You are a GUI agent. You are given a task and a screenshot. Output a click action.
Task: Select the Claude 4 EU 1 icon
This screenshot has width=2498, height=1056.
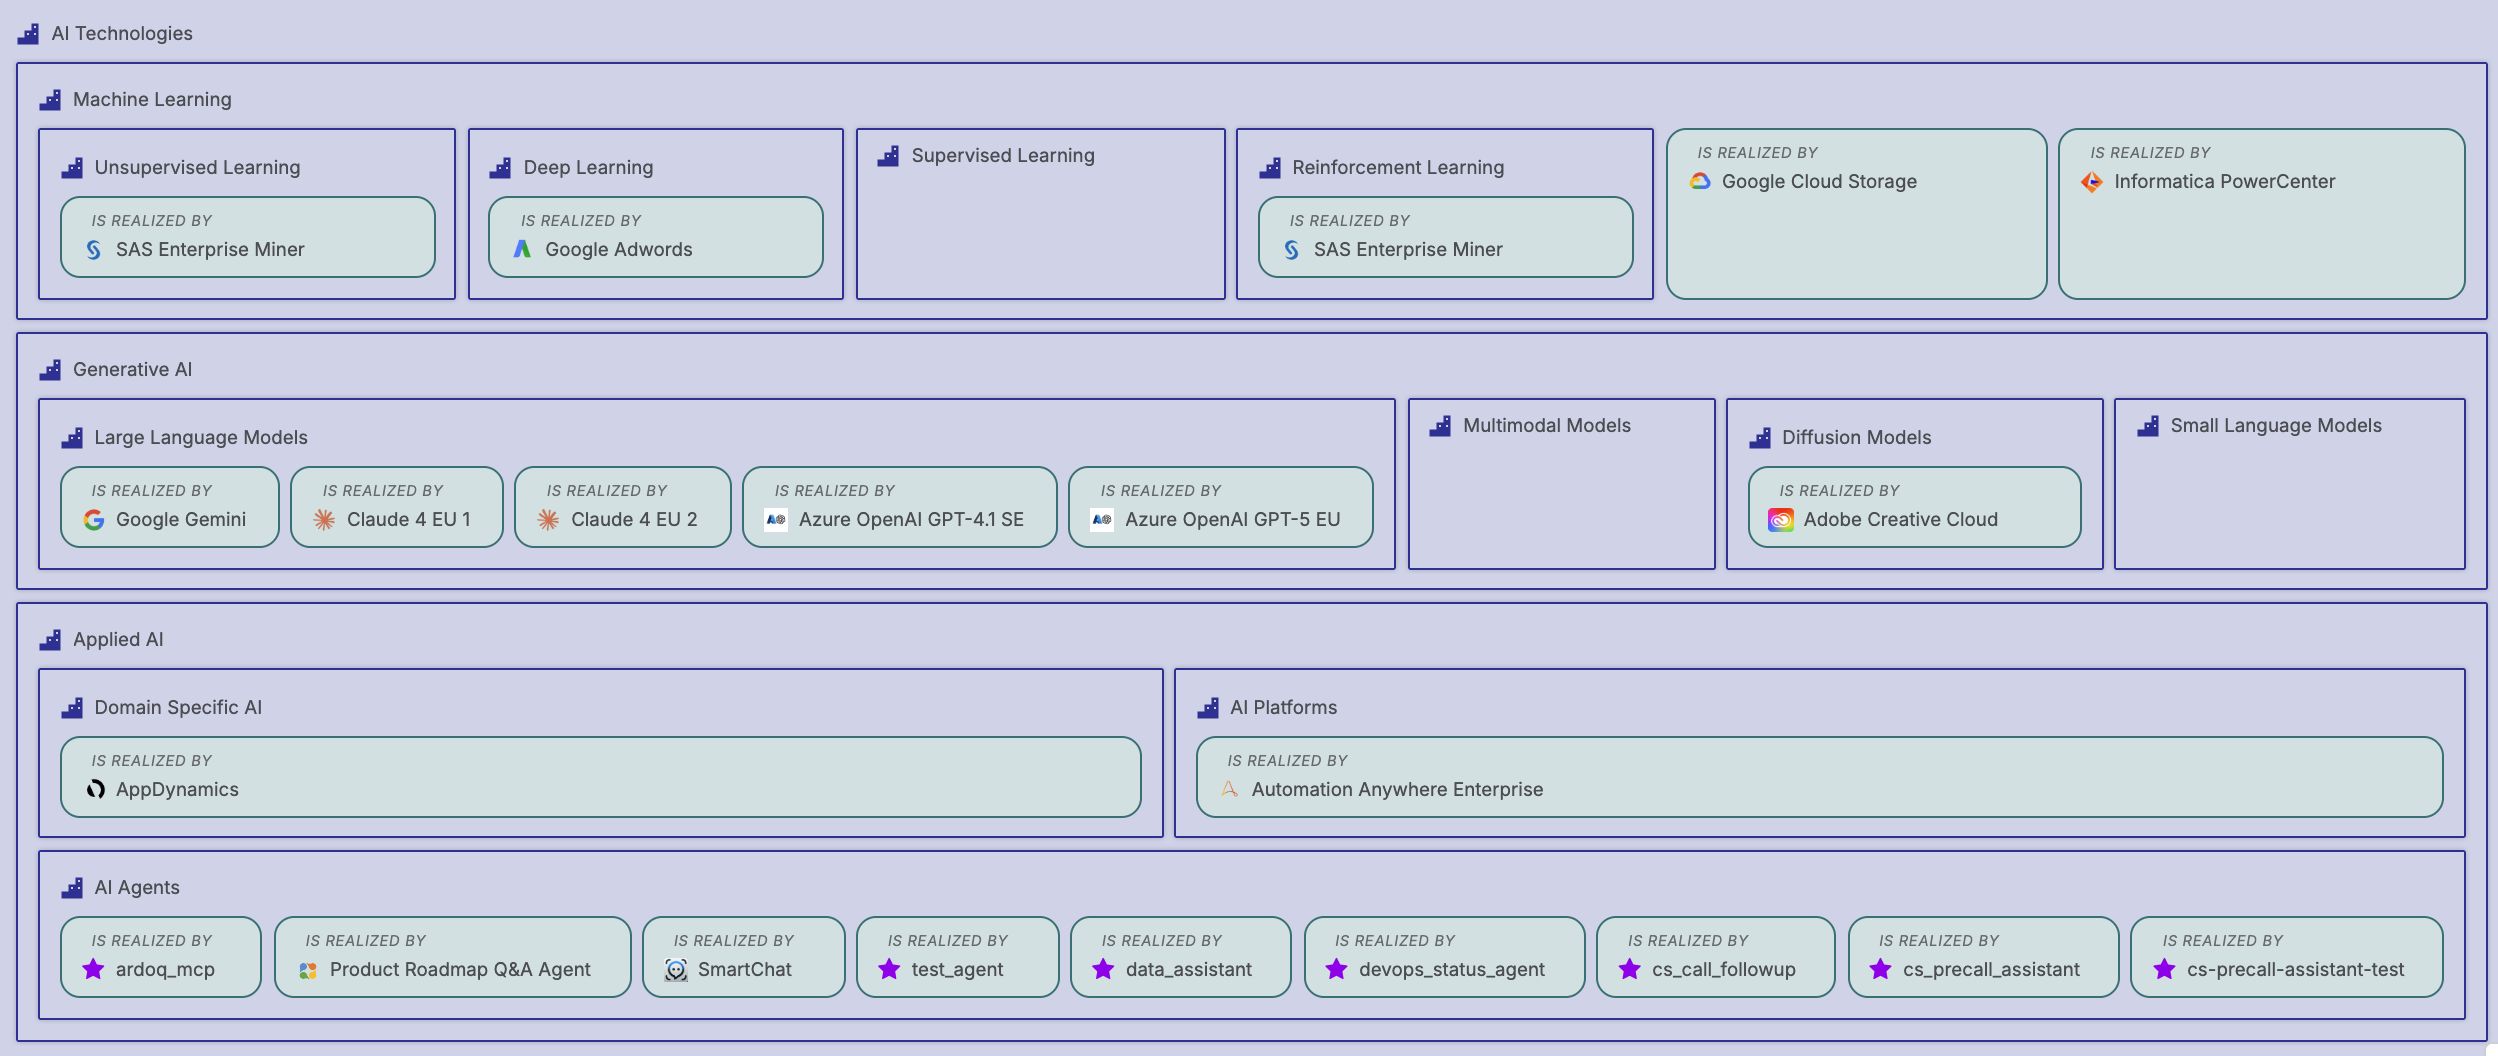tap(324, 520)
